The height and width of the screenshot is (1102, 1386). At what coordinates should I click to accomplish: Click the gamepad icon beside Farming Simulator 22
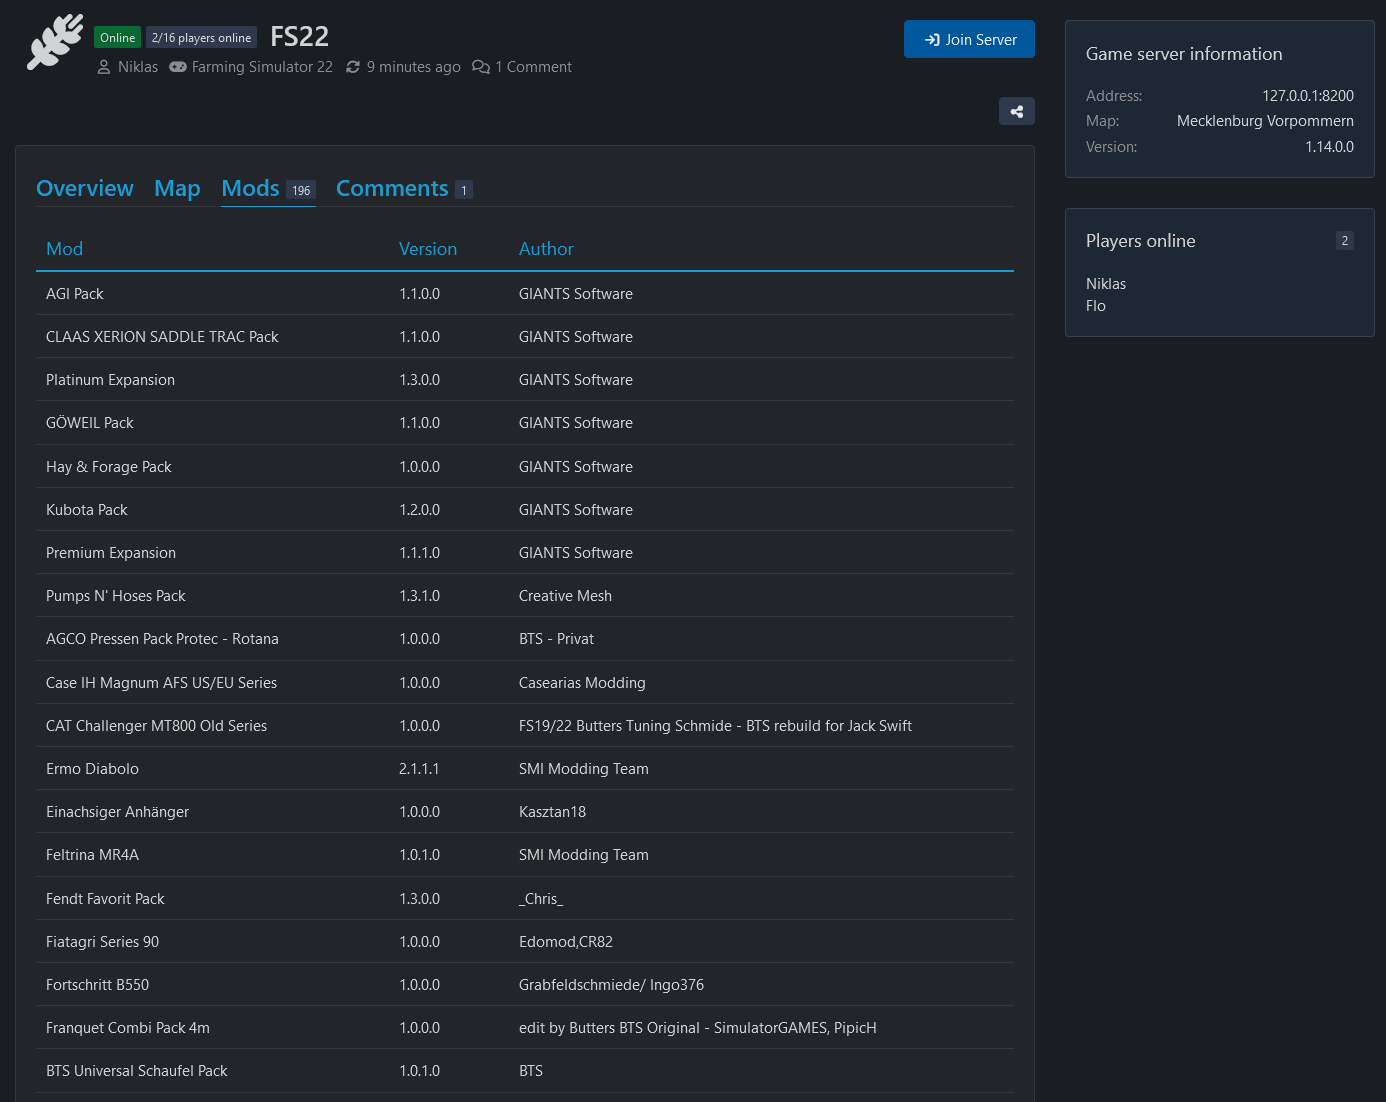pyautogui.click(x=178, y=67)
